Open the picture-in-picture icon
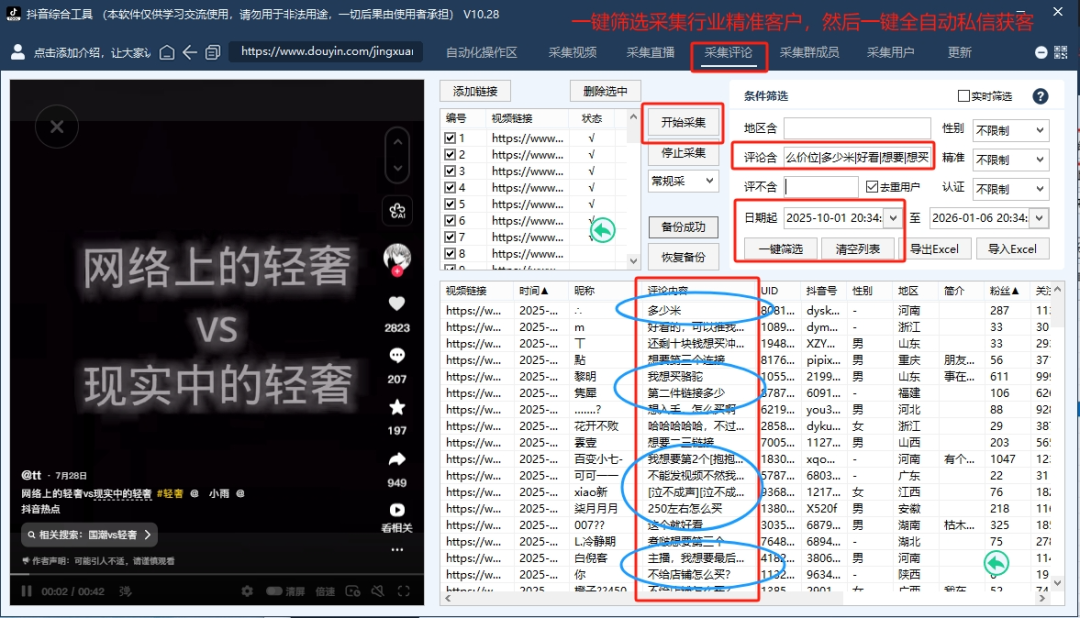This screenshot has width=1080, height=618. point(353,591)
